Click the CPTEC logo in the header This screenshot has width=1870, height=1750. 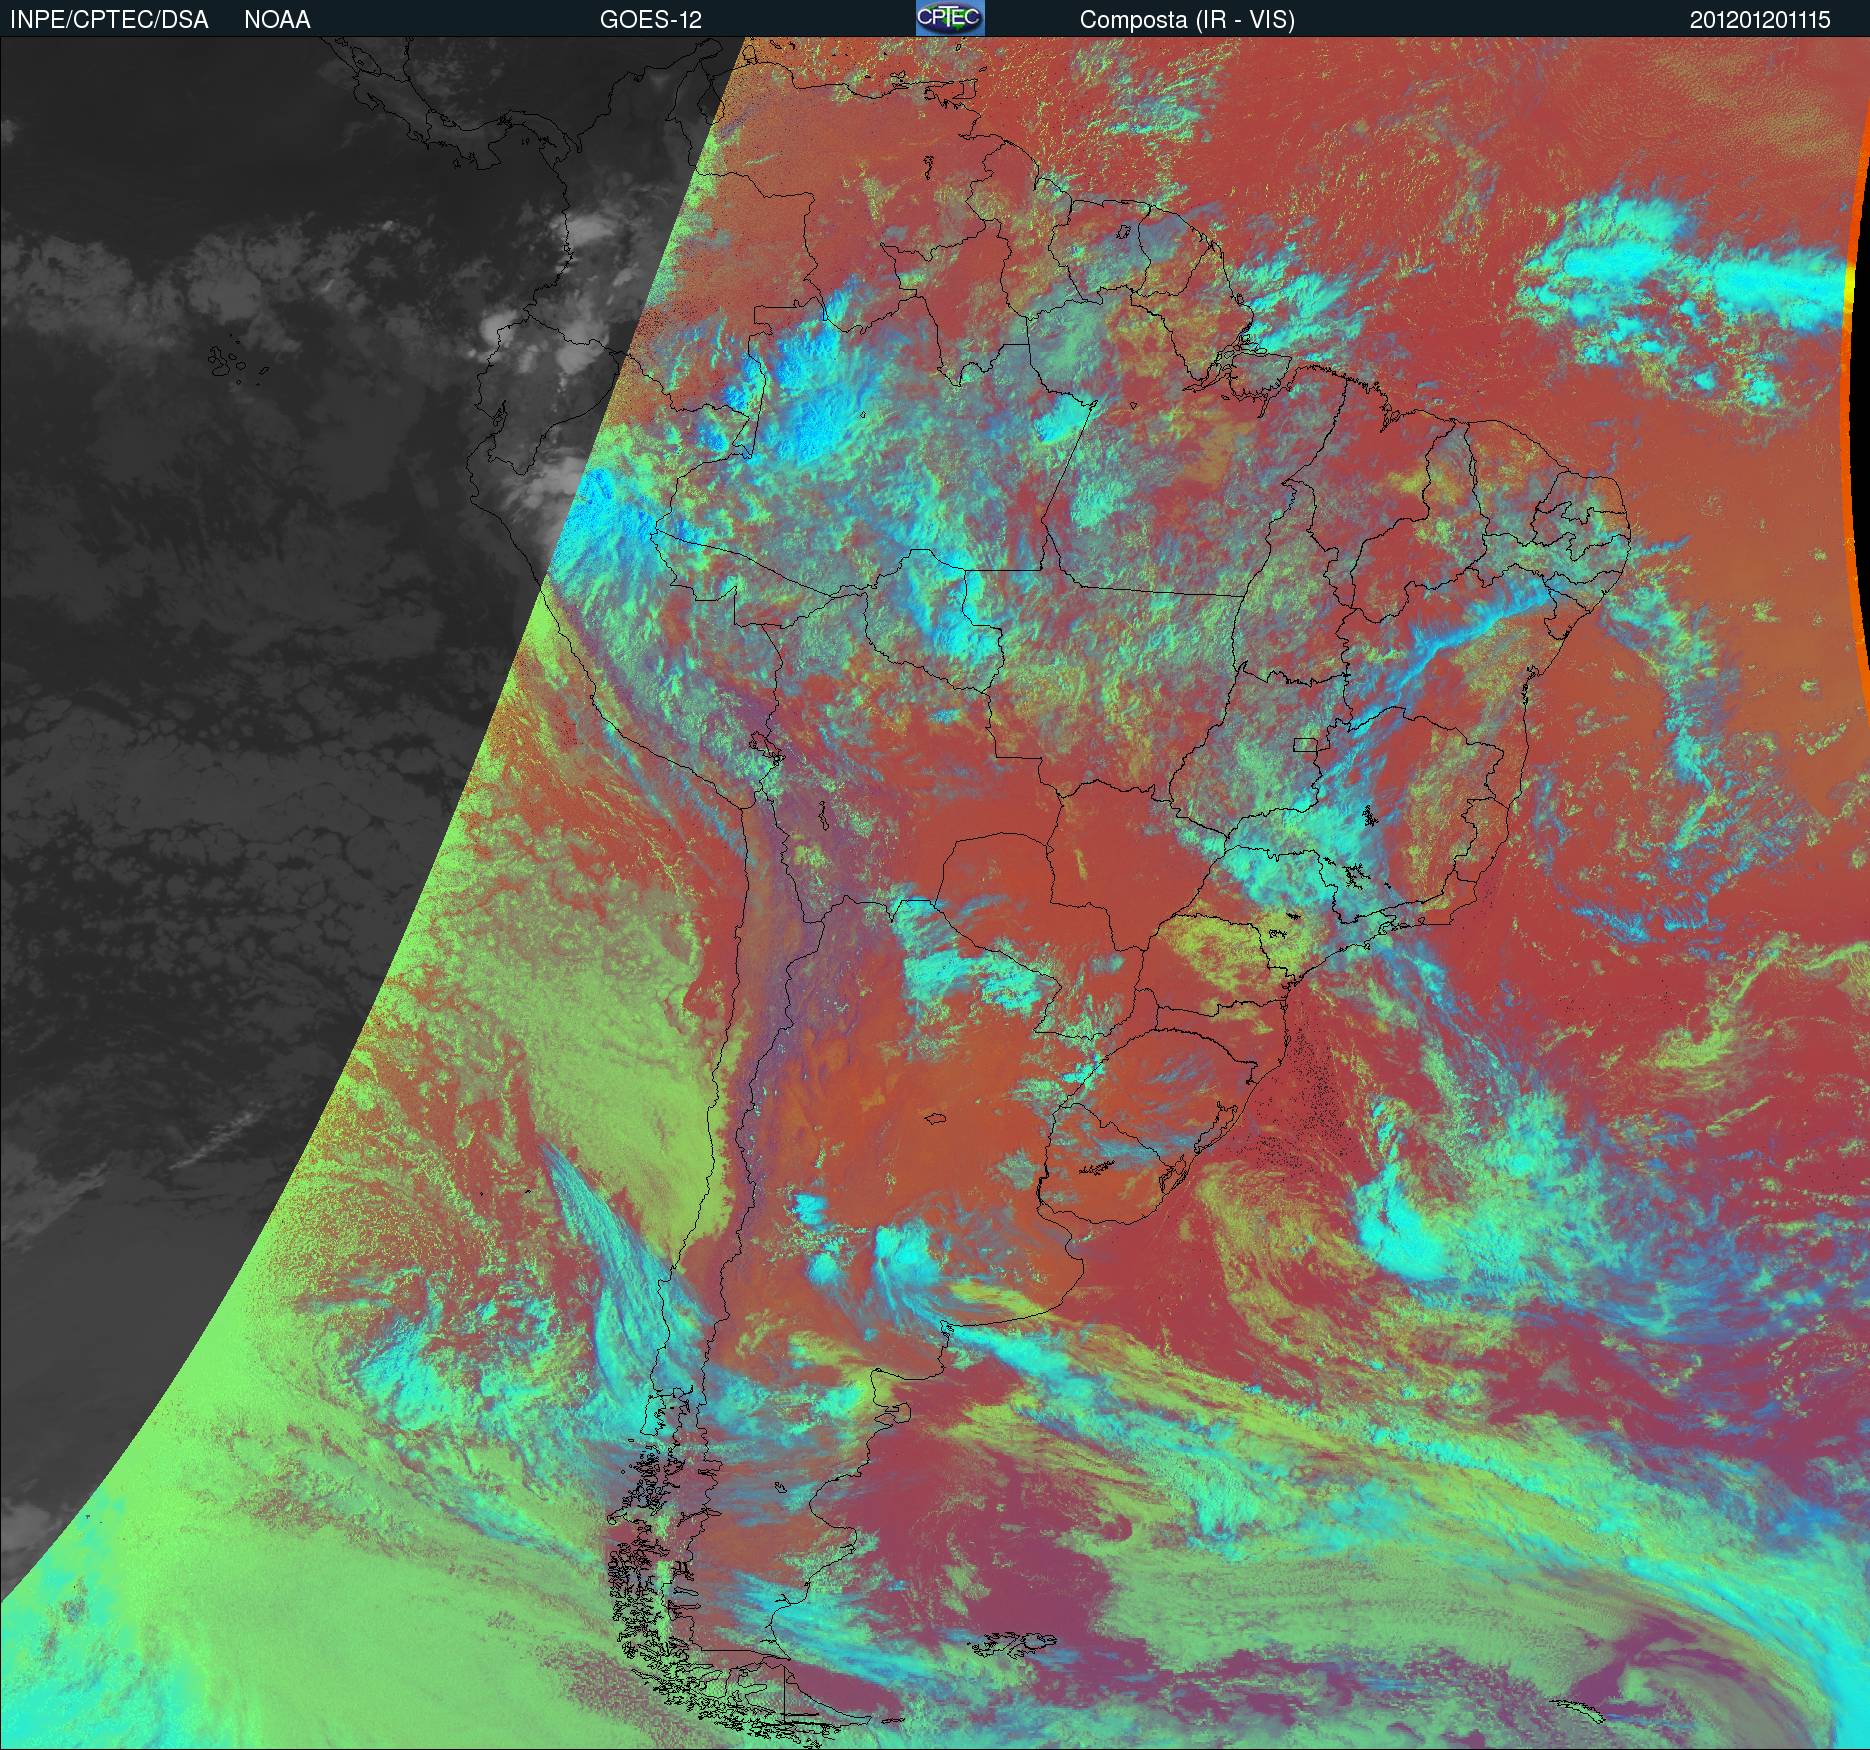click(950, 18)
